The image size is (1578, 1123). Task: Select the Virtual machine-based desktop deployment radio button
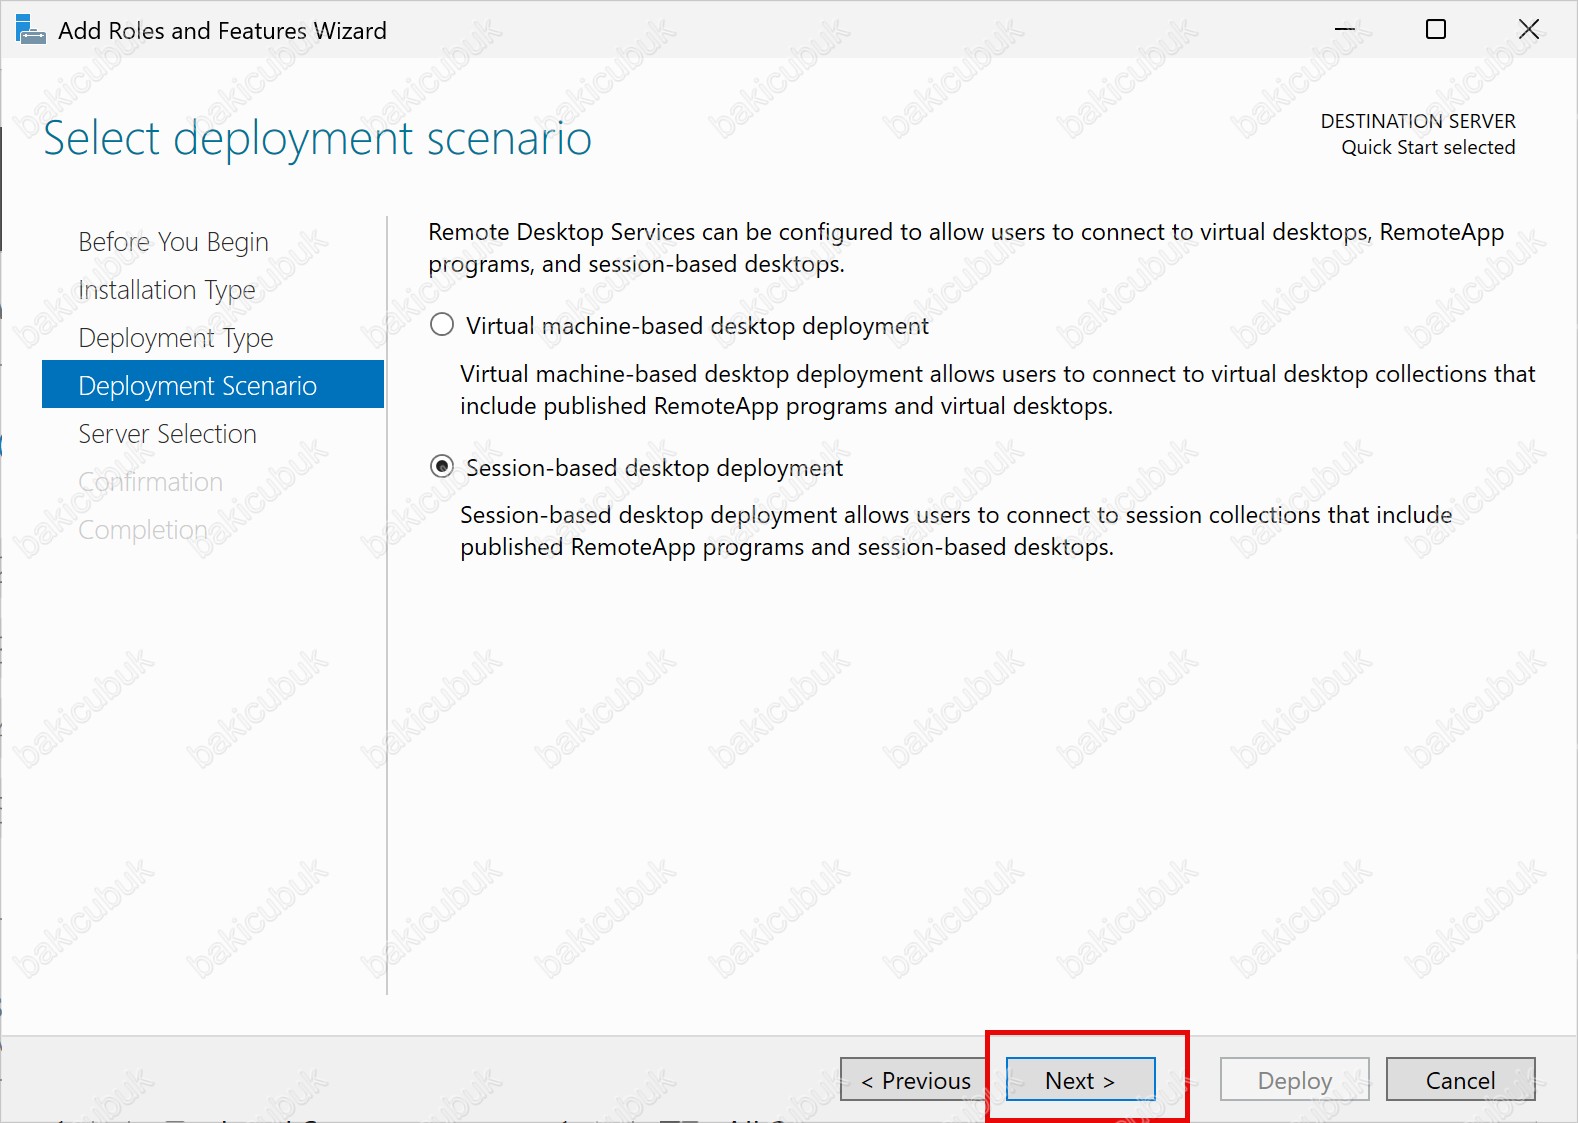pyautogui.click(x=442, y=325)
